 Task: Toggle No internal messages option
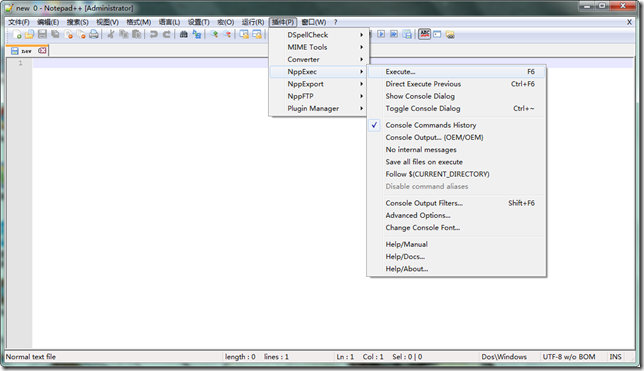pyautogui.click(x=457, y=150)
